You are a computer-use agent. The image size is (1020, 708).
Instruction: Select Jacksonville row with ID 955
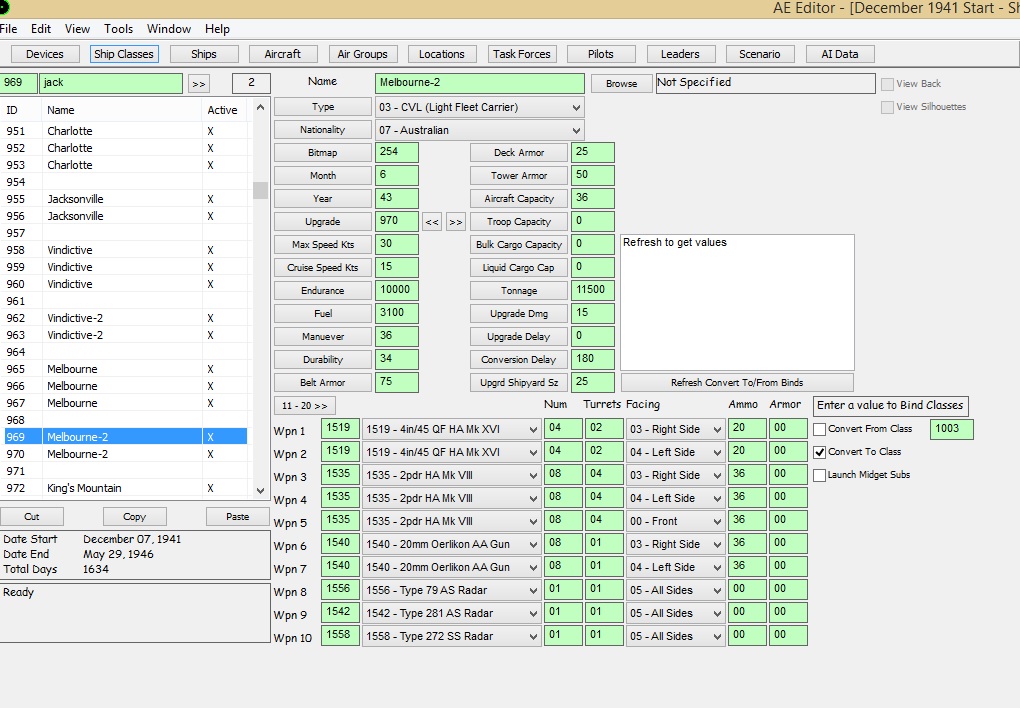pos(124,199)
